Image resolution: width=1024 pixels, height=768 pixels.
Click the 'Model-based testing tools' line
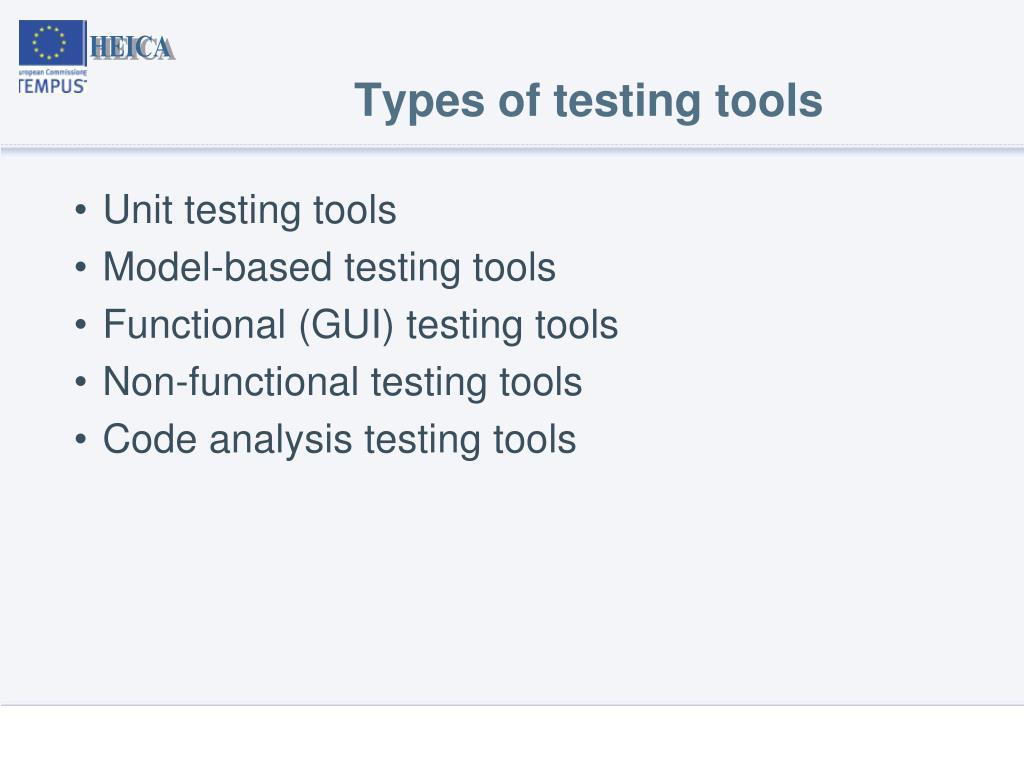pyautogui.click(x=329, y=268)
